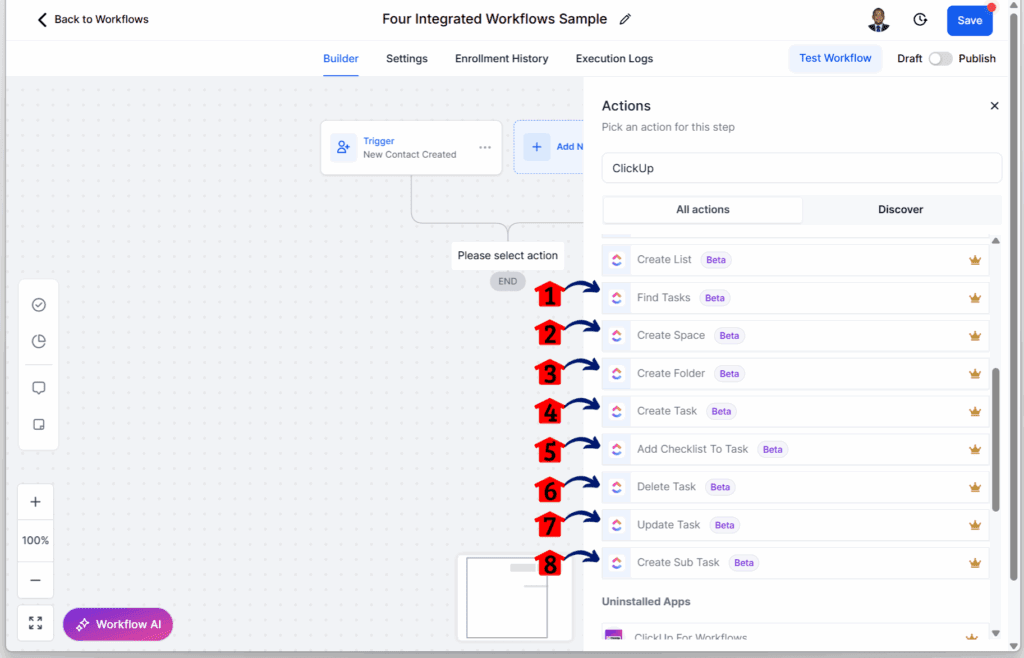
Task: Click the Beta badge on Create Task
Action: (721, 411)
